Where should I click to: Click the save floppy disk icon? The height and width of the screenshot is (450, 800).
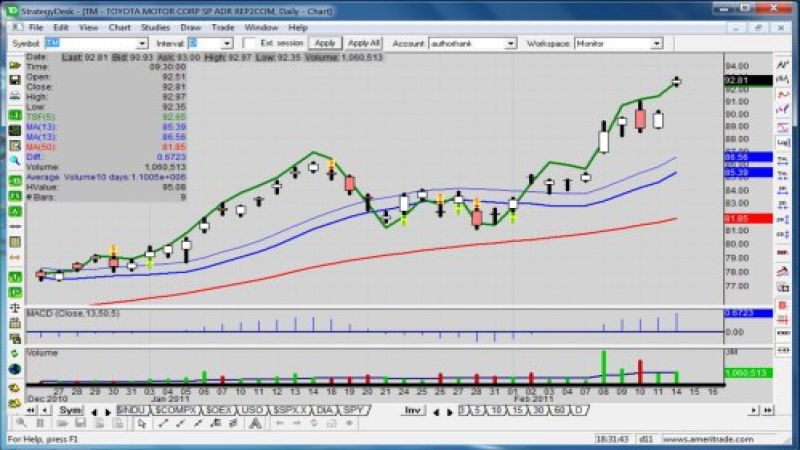pyautogui.click(x=15, y=81)
